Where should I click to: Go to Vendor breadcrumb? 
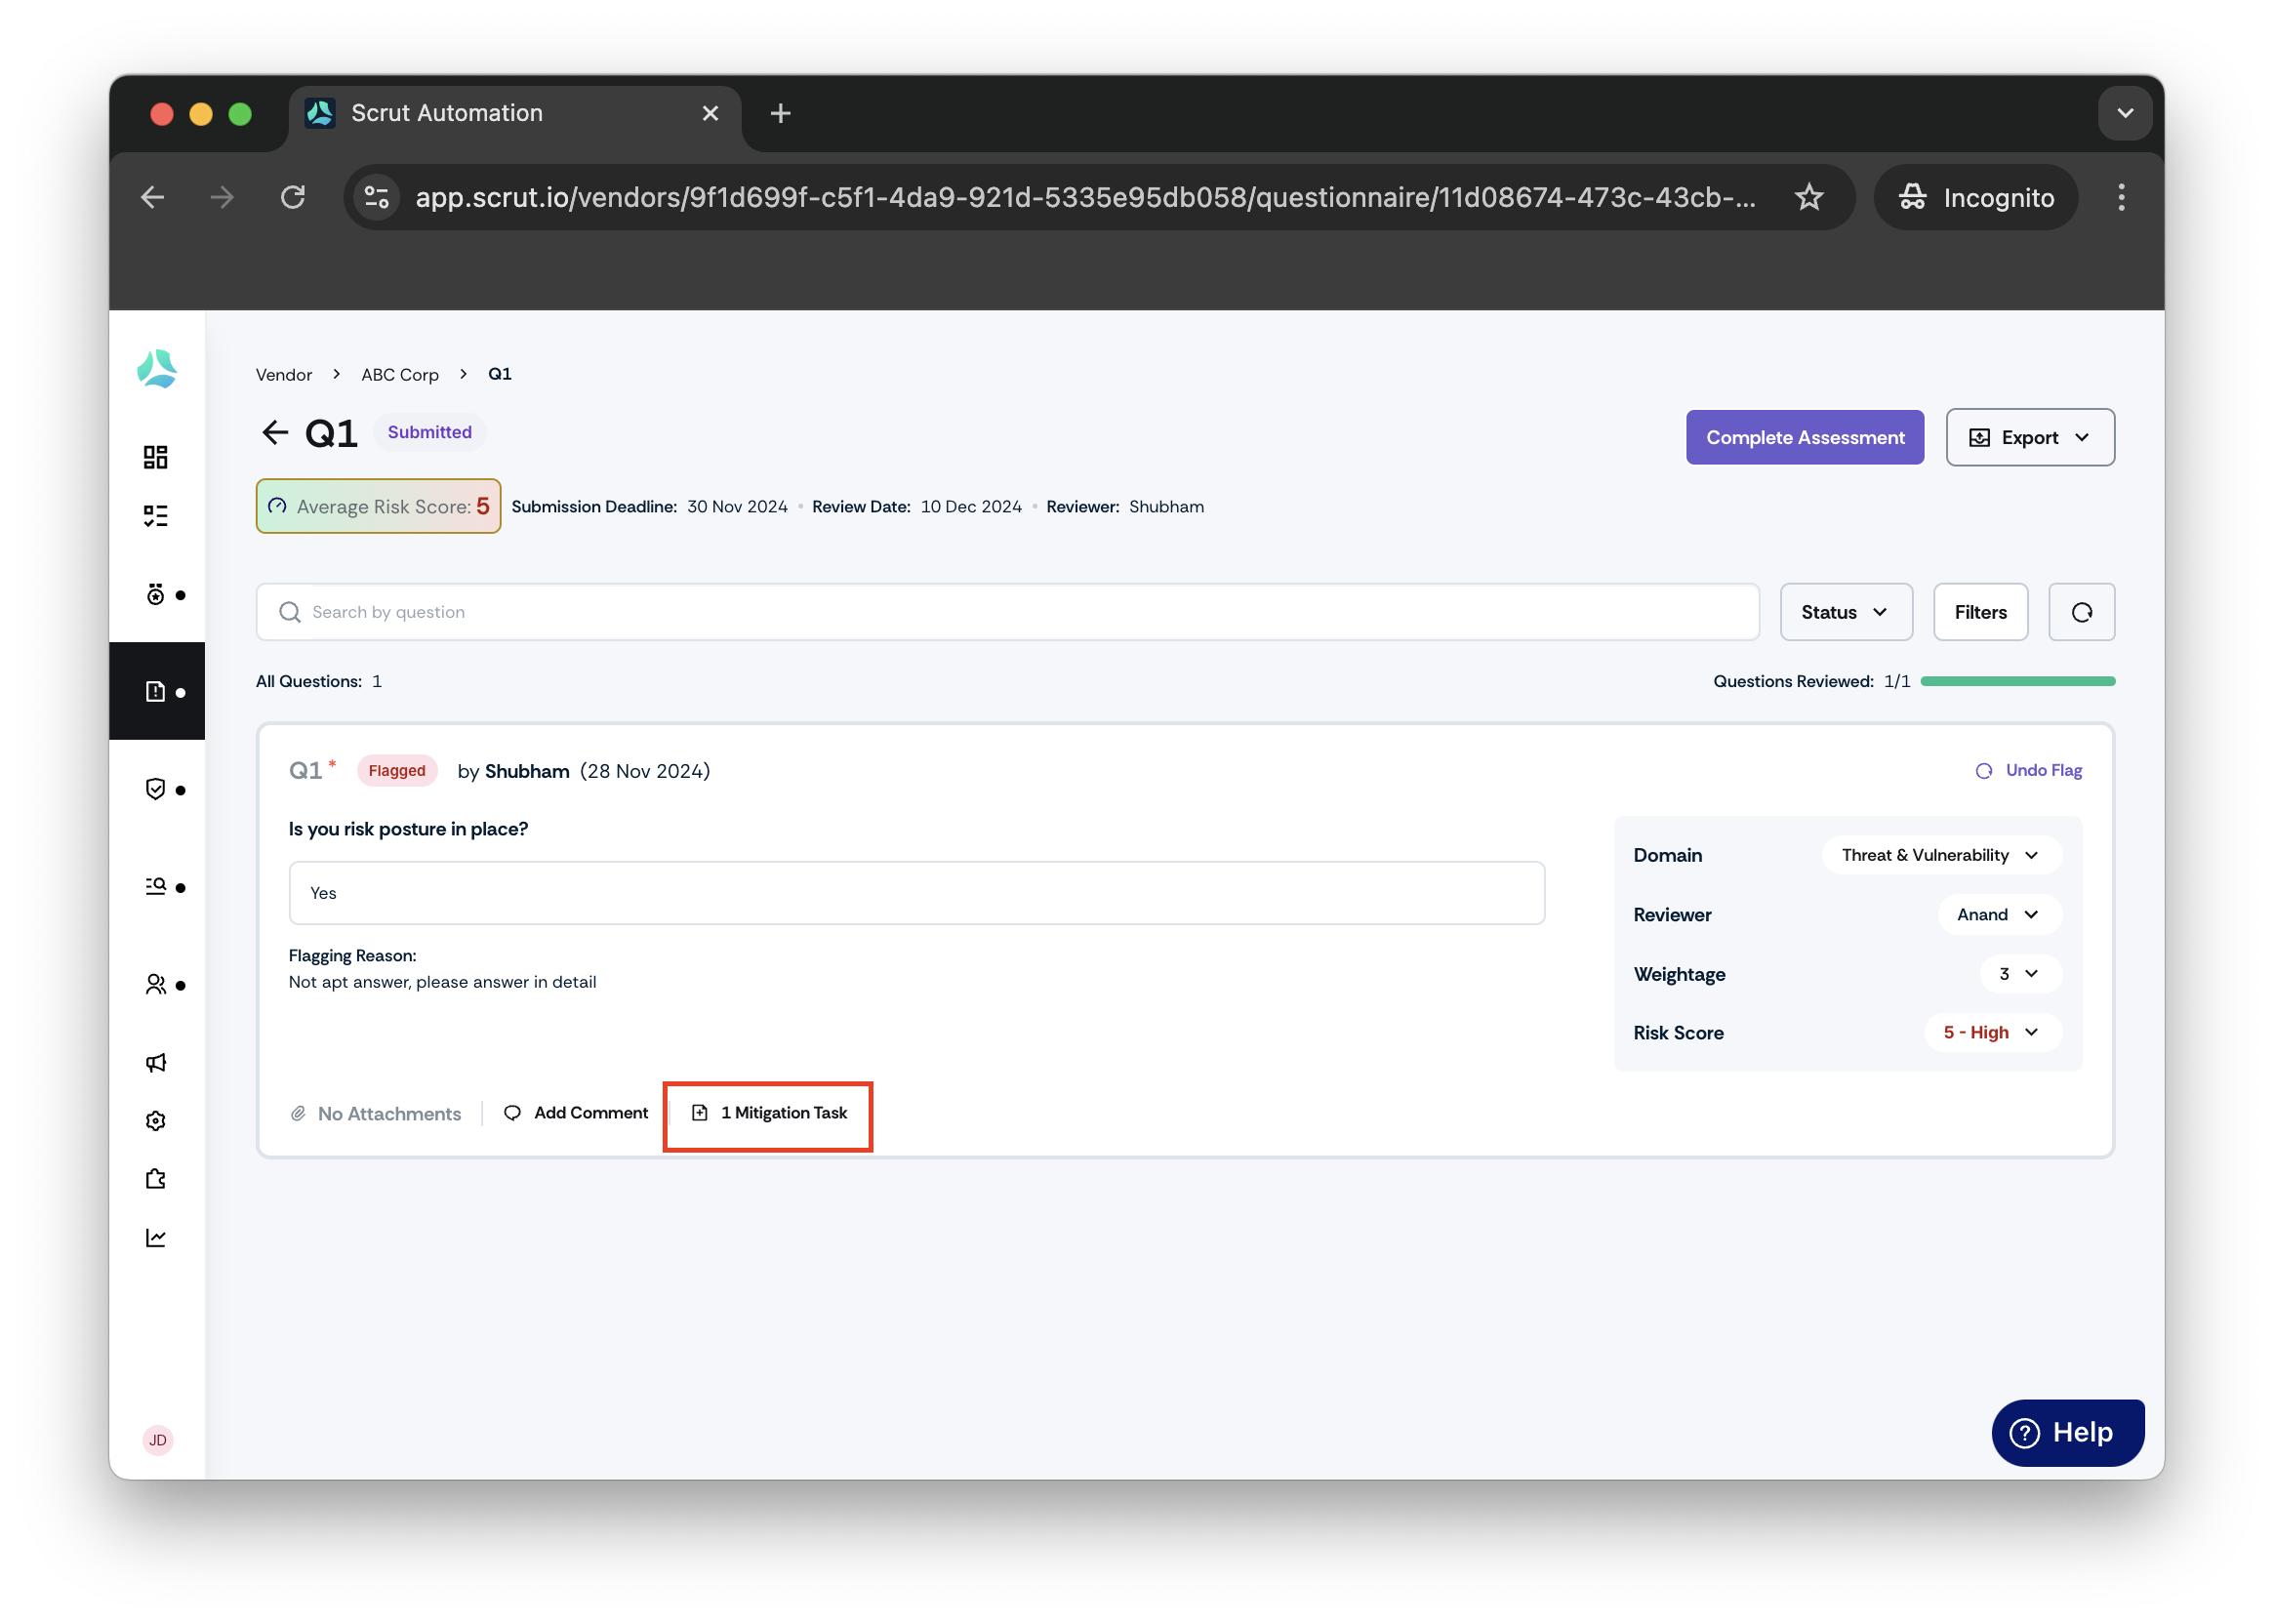click(283, 374)
